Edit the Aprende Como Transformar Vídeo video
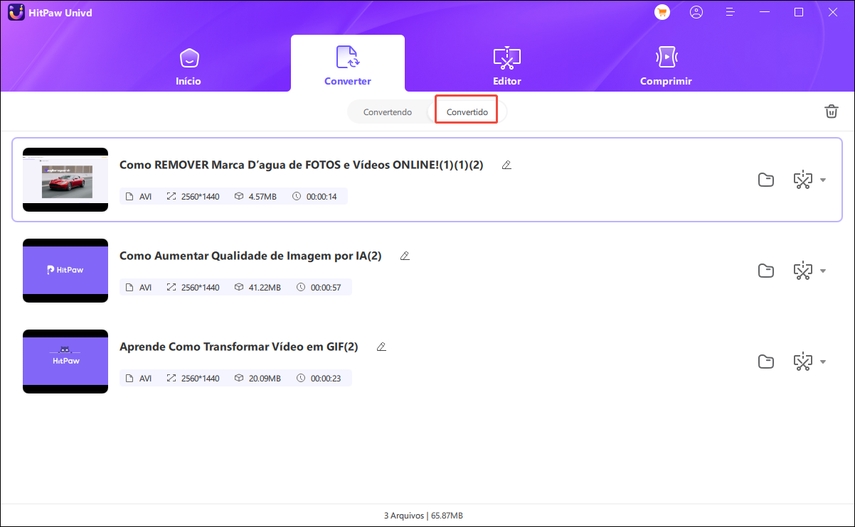The width and height of the screenshot is (855, 527). [803, 362]
